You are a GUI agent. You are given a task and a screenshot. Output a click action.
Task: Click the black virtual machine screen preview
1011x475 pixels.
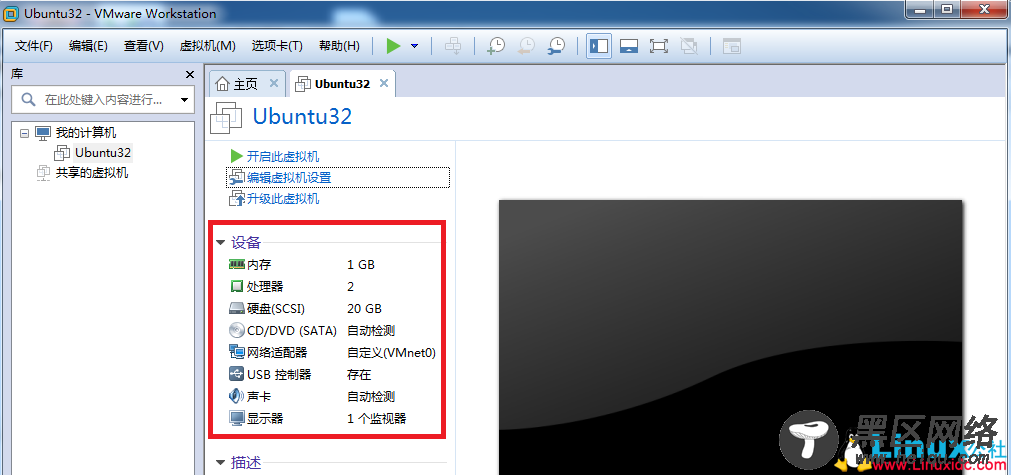click(730, 337)
